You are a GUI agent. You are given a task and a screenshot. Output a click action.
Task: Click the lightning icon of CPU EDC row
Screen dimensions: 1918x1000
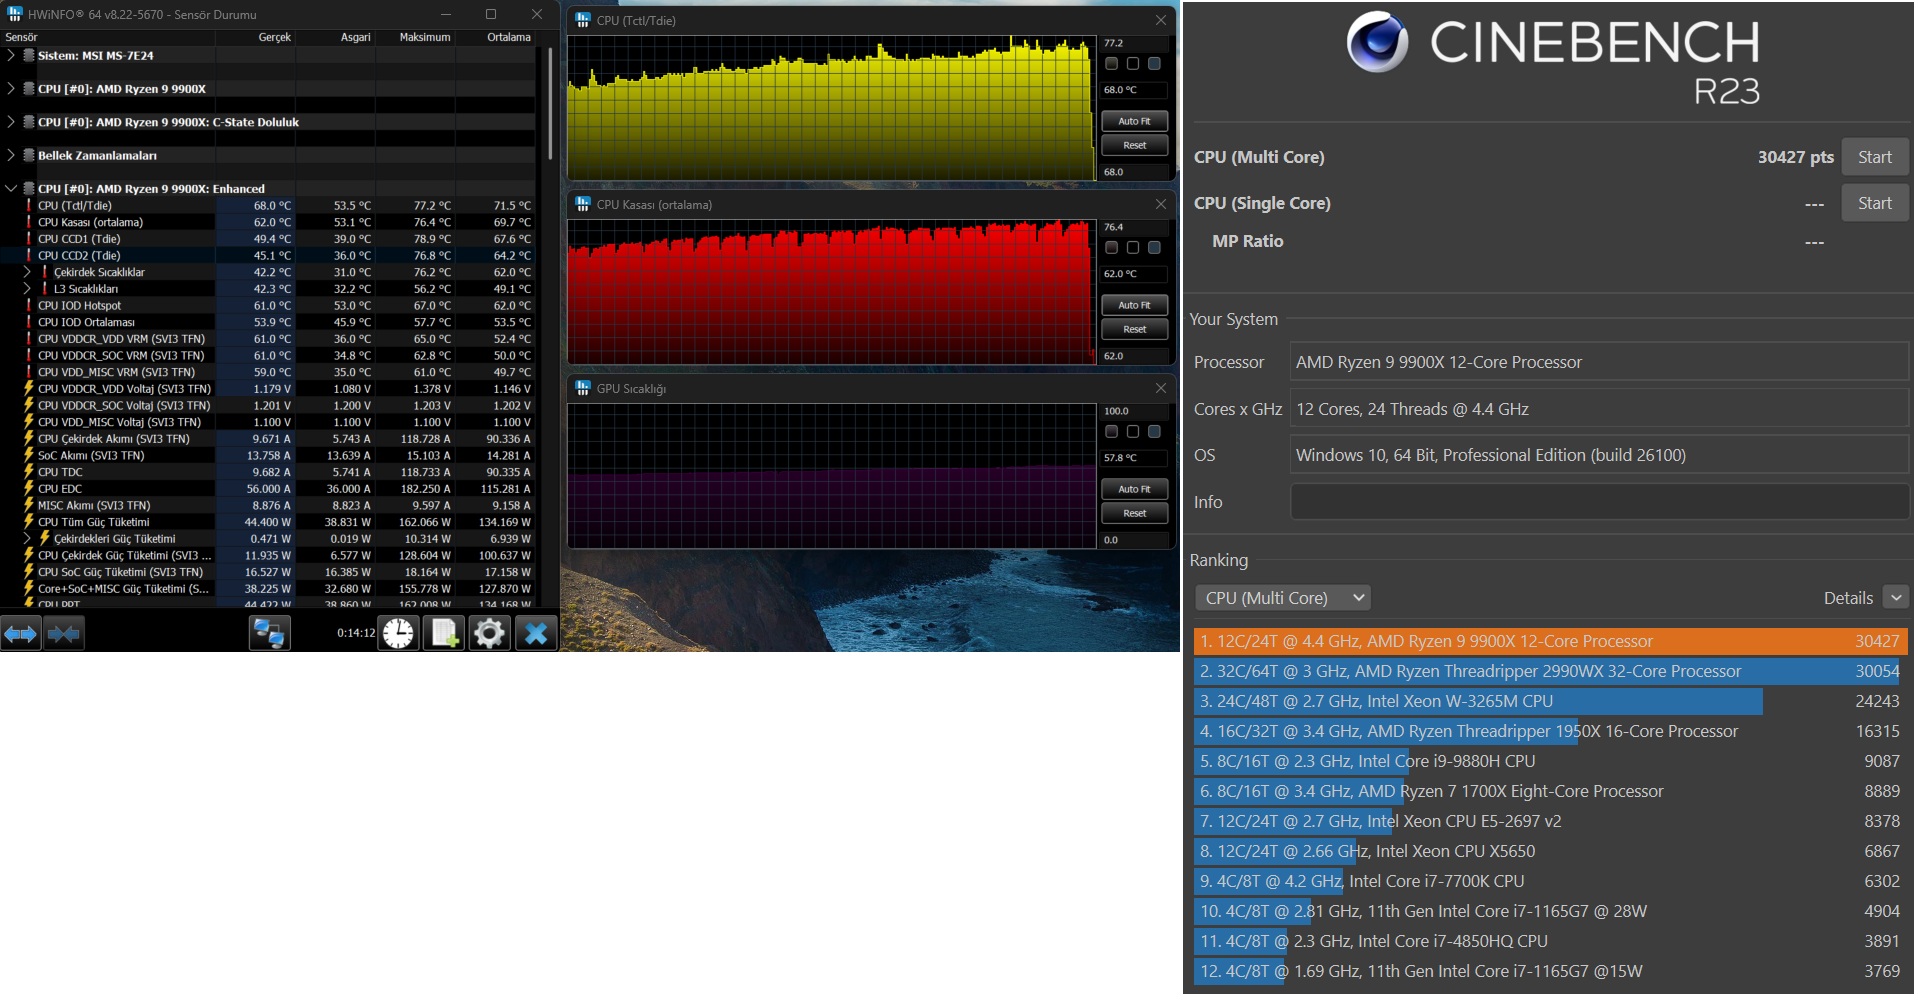click(x=29, y=489)
